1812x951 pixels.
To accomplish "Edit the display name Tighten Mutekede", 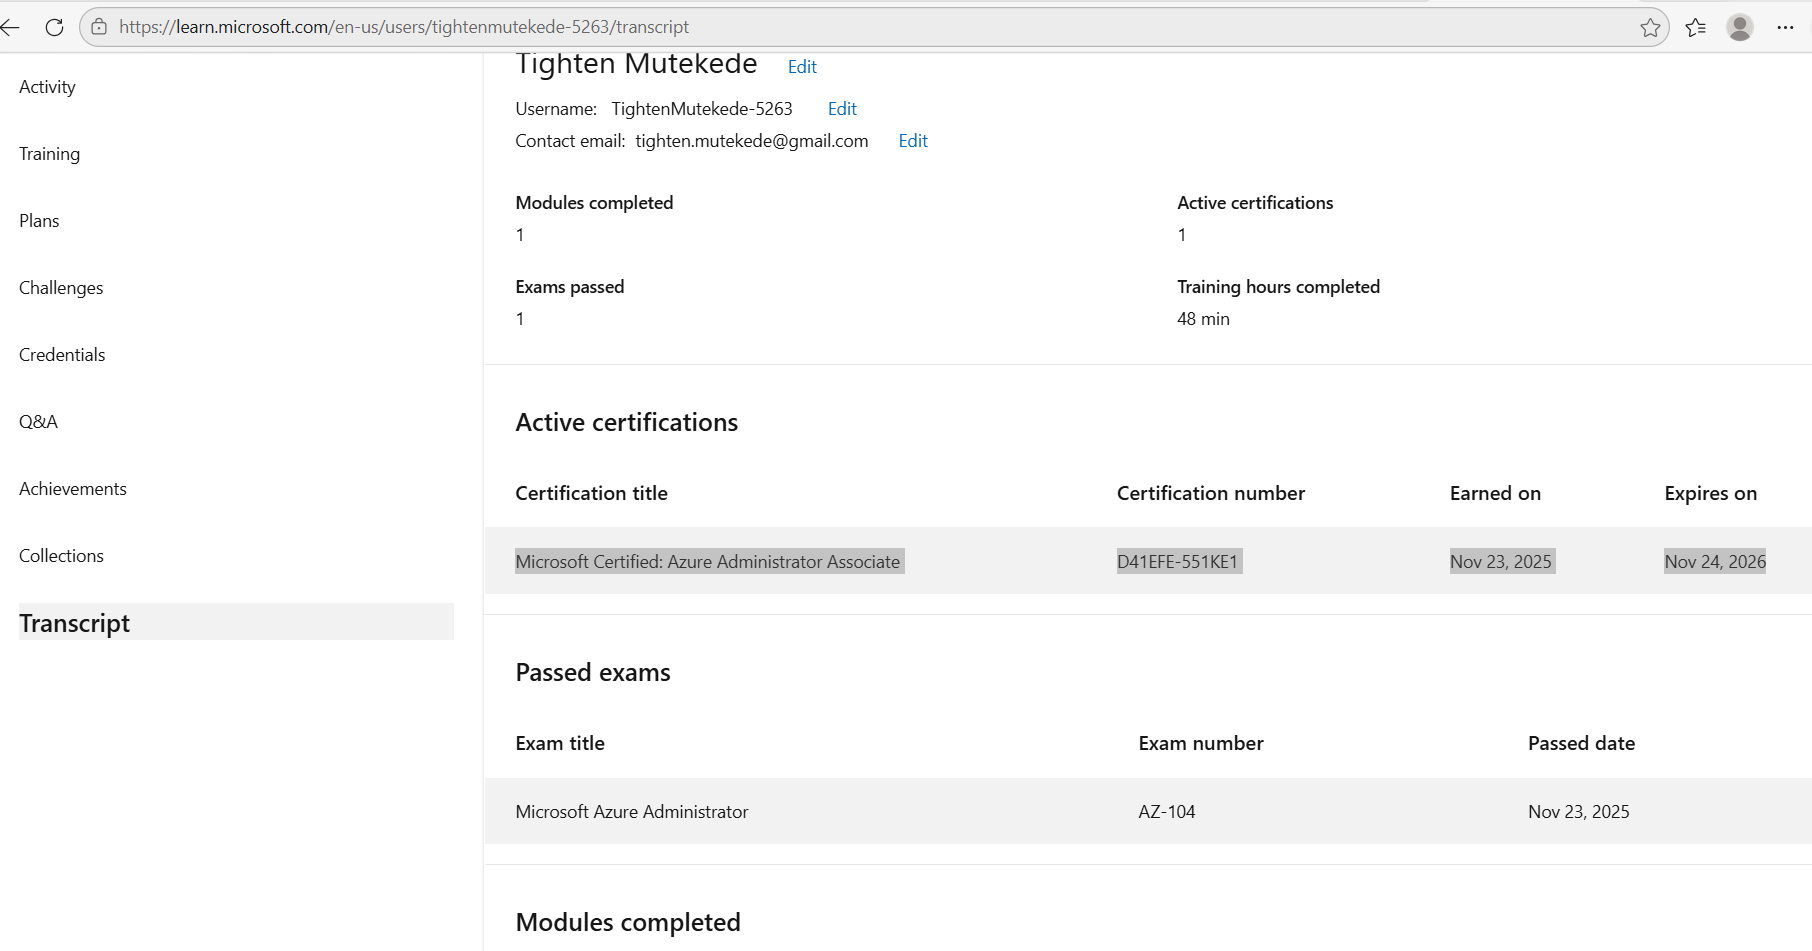I will 802,67.
